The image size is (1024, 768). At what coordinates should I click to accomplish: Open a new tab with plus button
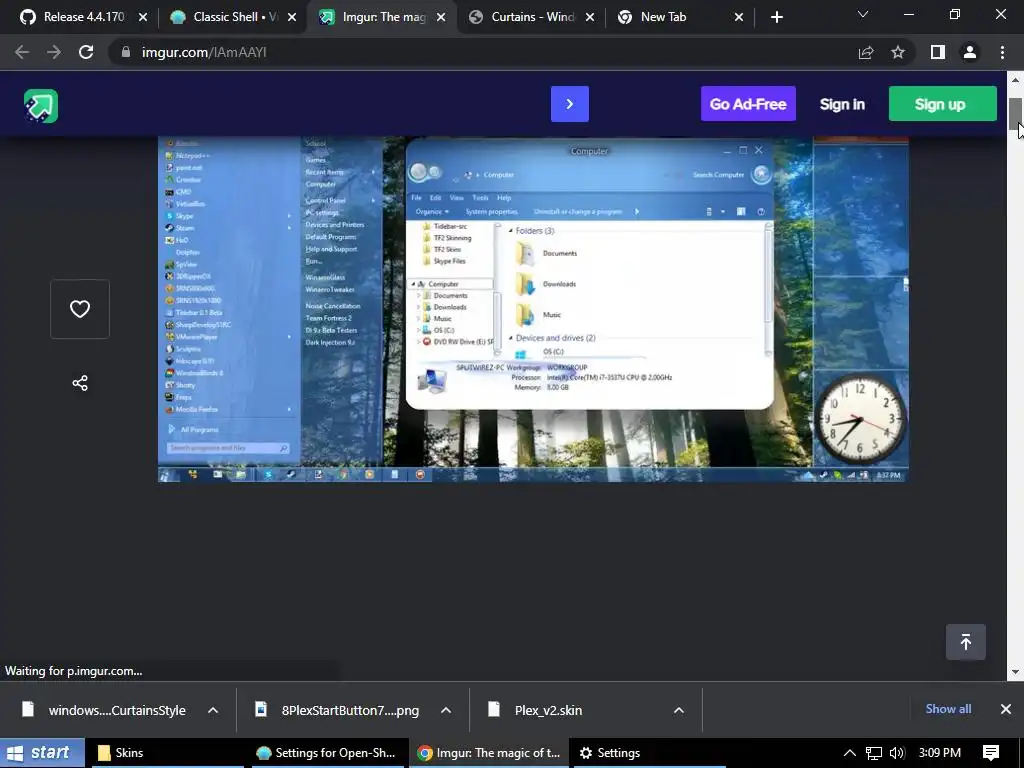click(776, 17)
